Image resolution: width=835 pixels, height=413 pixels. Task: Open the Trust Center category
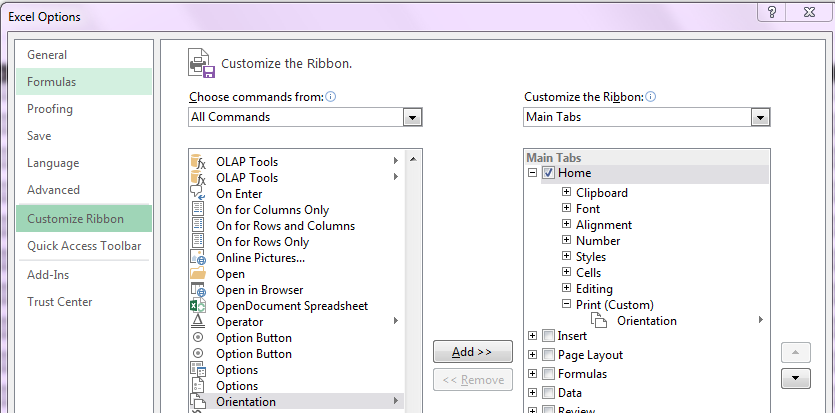[60, 302]
